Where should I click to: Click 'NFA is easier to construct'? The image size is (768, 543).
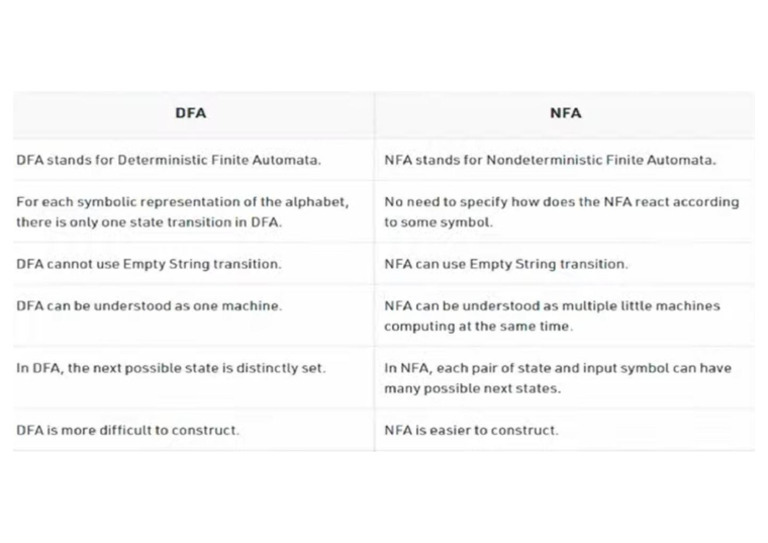471,430
